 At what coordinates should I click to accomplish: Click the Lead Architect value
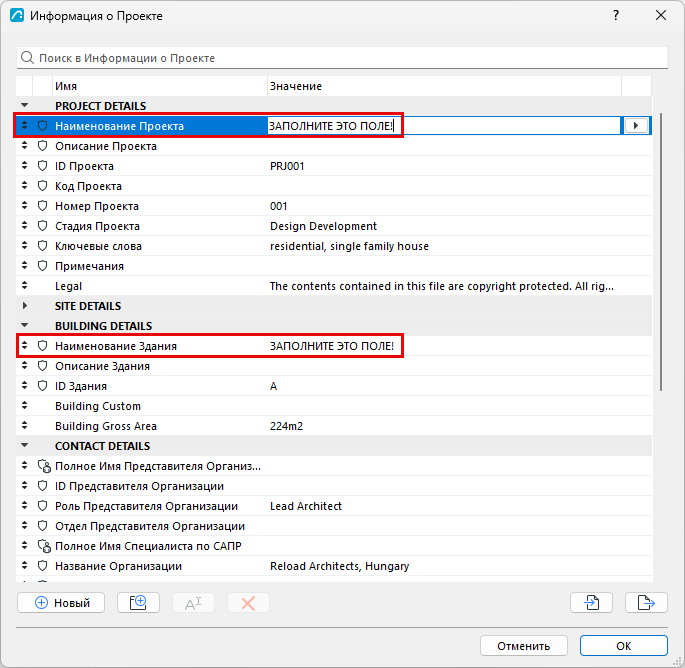[306, 506]
